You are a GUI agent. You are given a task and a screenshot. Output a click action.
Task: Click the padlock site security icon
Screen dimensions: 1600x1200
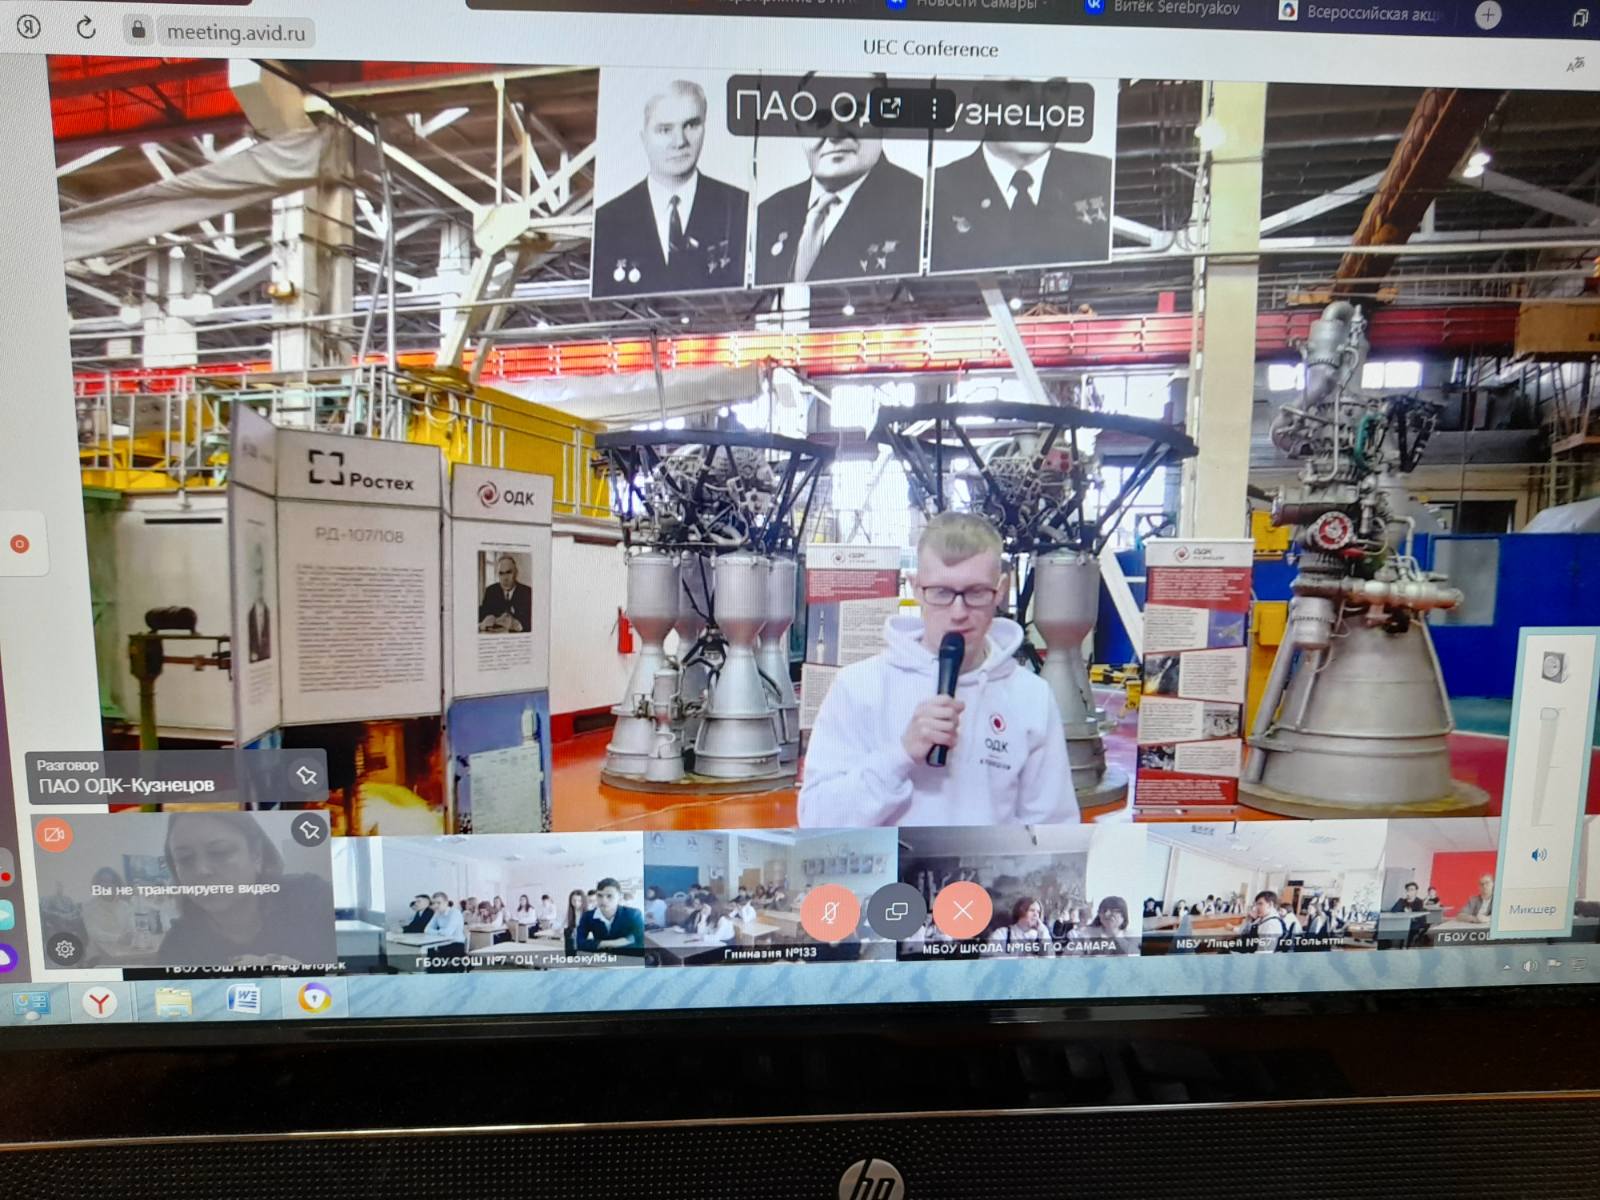point(138,31)
